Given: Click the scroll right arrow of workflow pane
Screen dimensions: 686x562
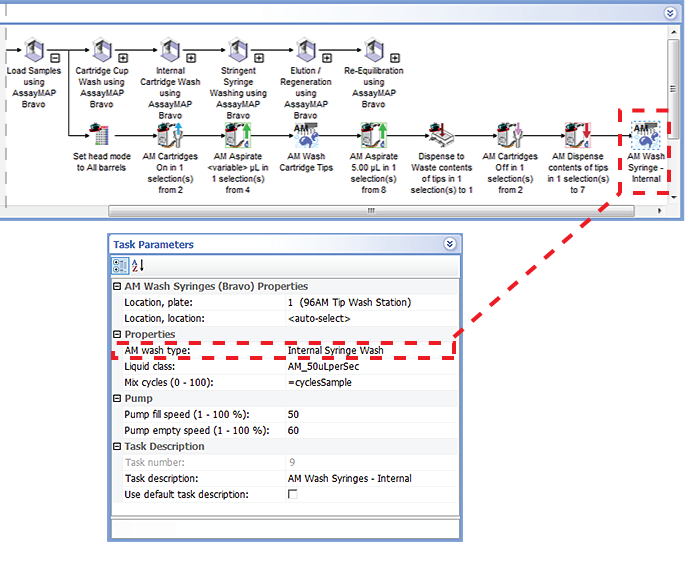Looking at the screenshot, I should click(x=659, y=210).
